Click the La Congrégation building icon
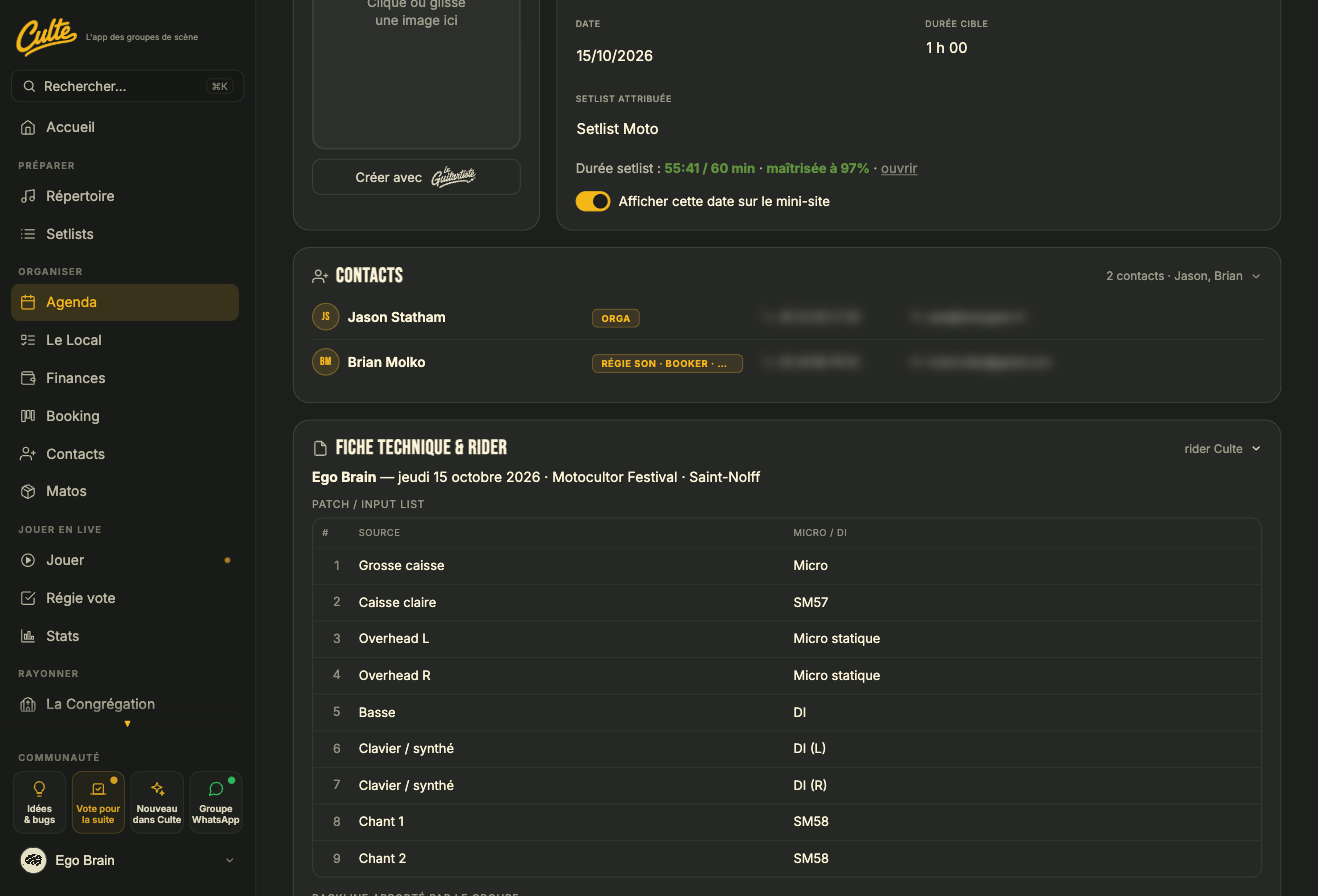The height and width of the screenshot is (896, 1318). click(x=28, y=704)
